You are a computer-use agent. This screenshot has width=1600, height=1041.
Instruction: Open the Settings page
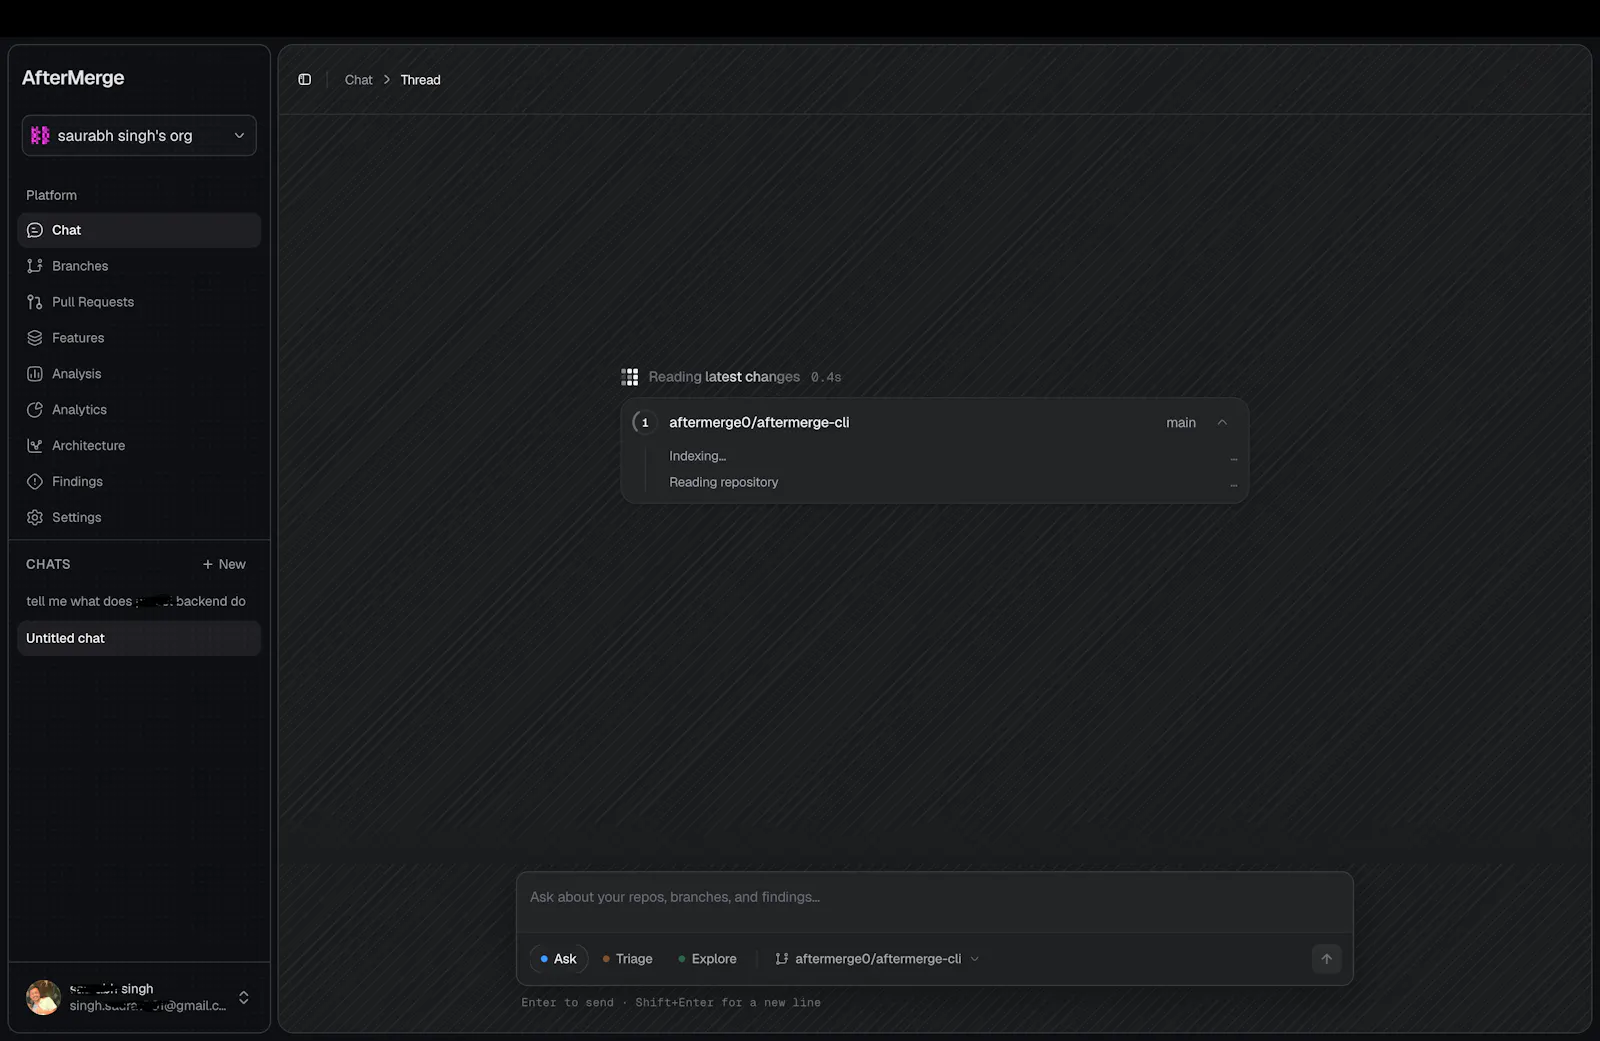pos(139,518)
